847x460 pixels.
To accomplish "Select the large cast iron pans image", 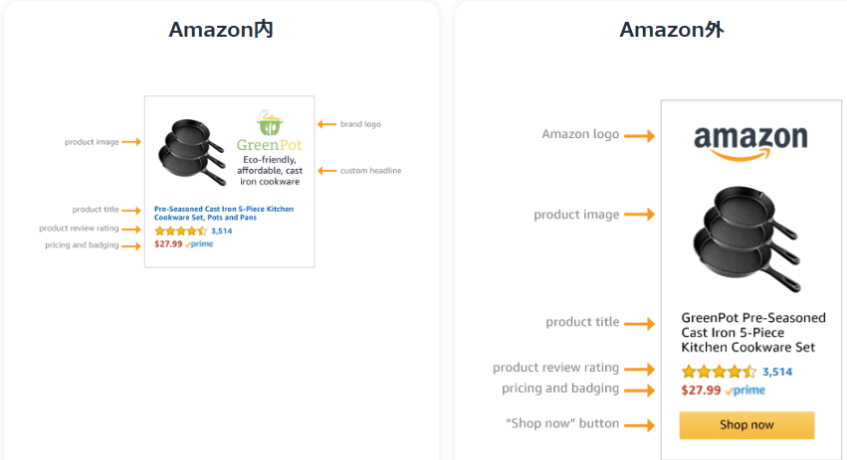I will pyautogui.click(x=747, y=239).
